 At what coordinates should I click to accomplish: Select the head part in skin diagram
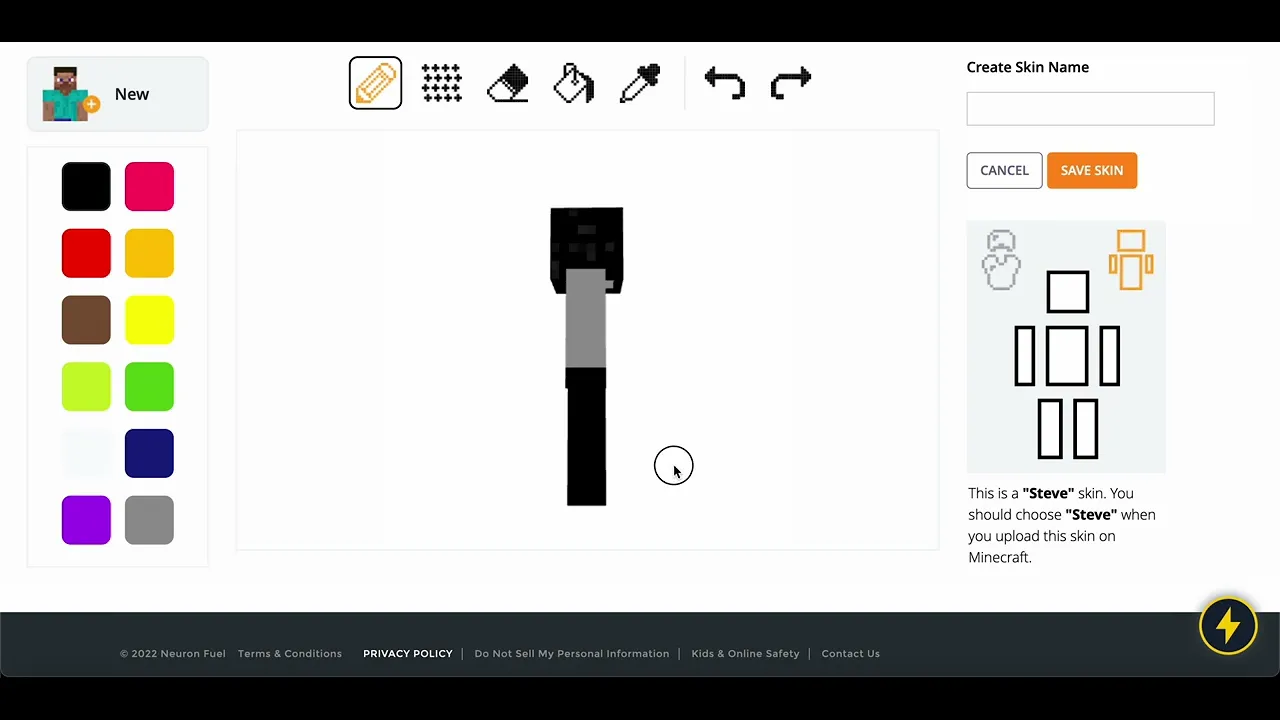click(1067, 292)
